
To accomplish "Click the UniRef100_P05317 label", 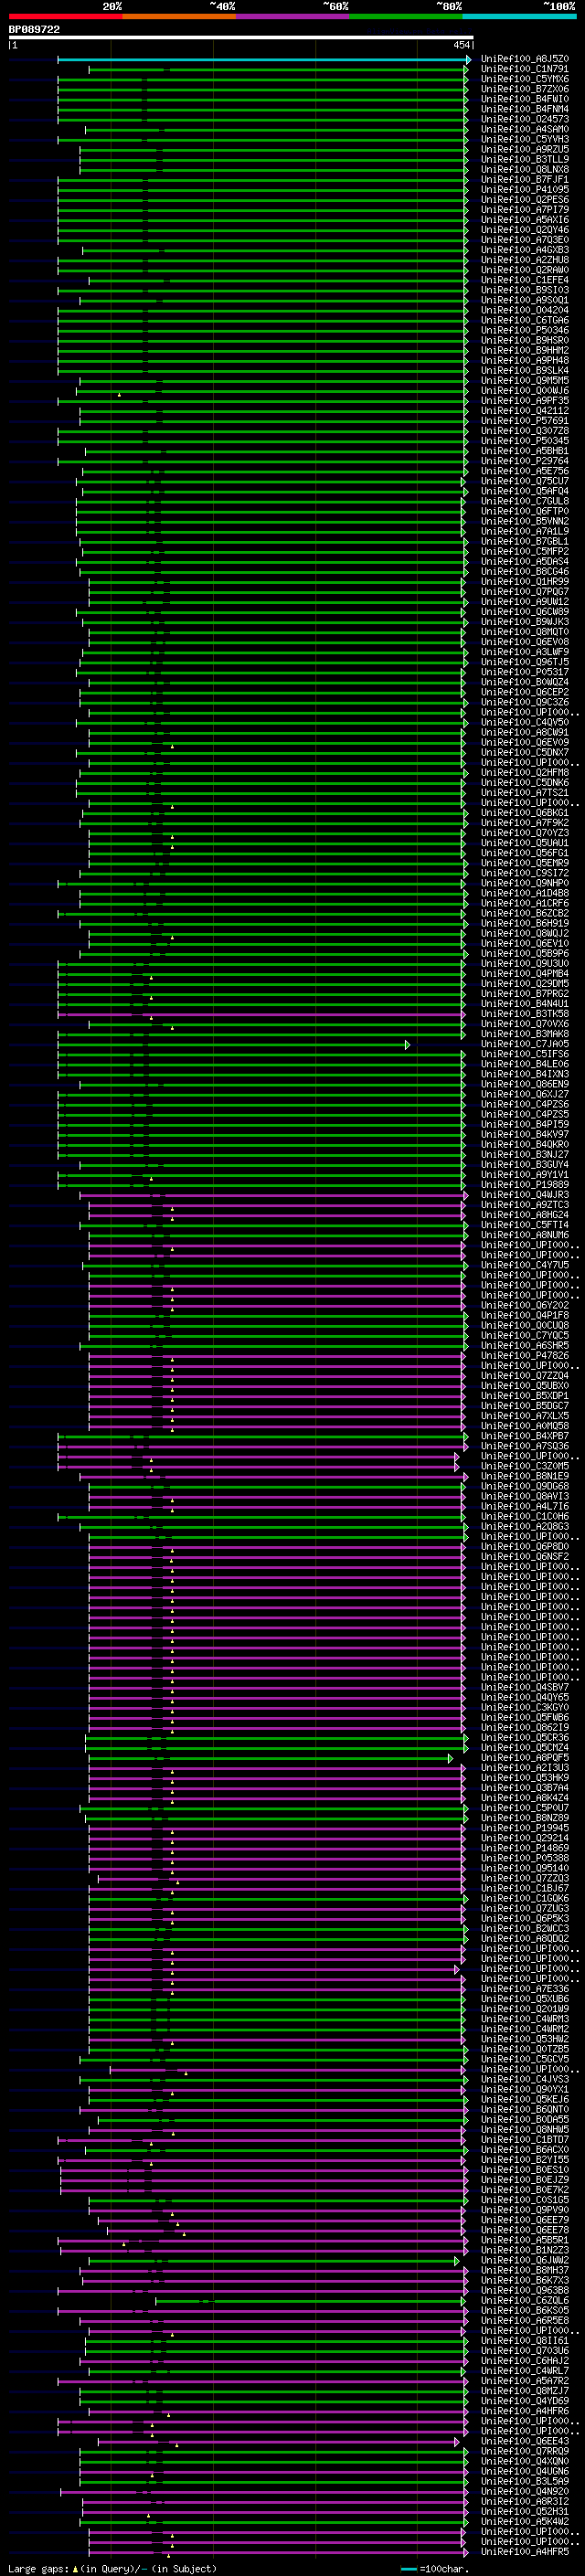I will point(525,672).
